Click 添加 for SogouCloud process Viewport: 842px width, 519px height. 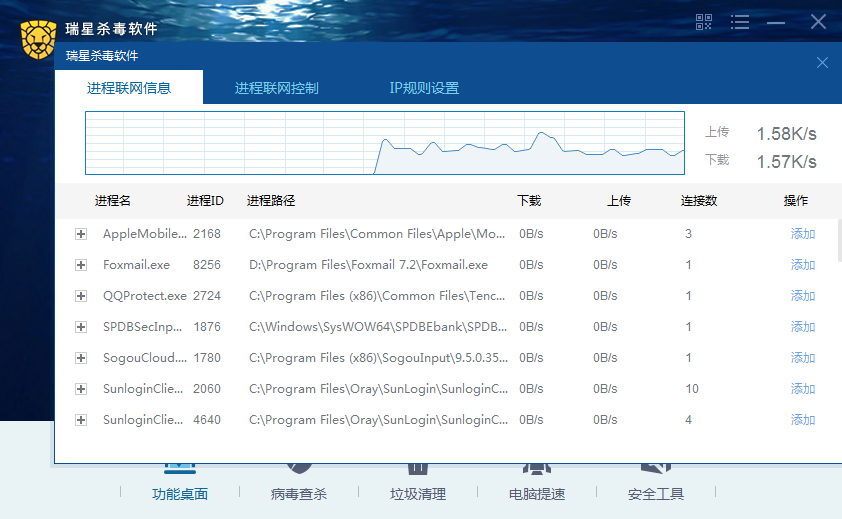[803, 358]
